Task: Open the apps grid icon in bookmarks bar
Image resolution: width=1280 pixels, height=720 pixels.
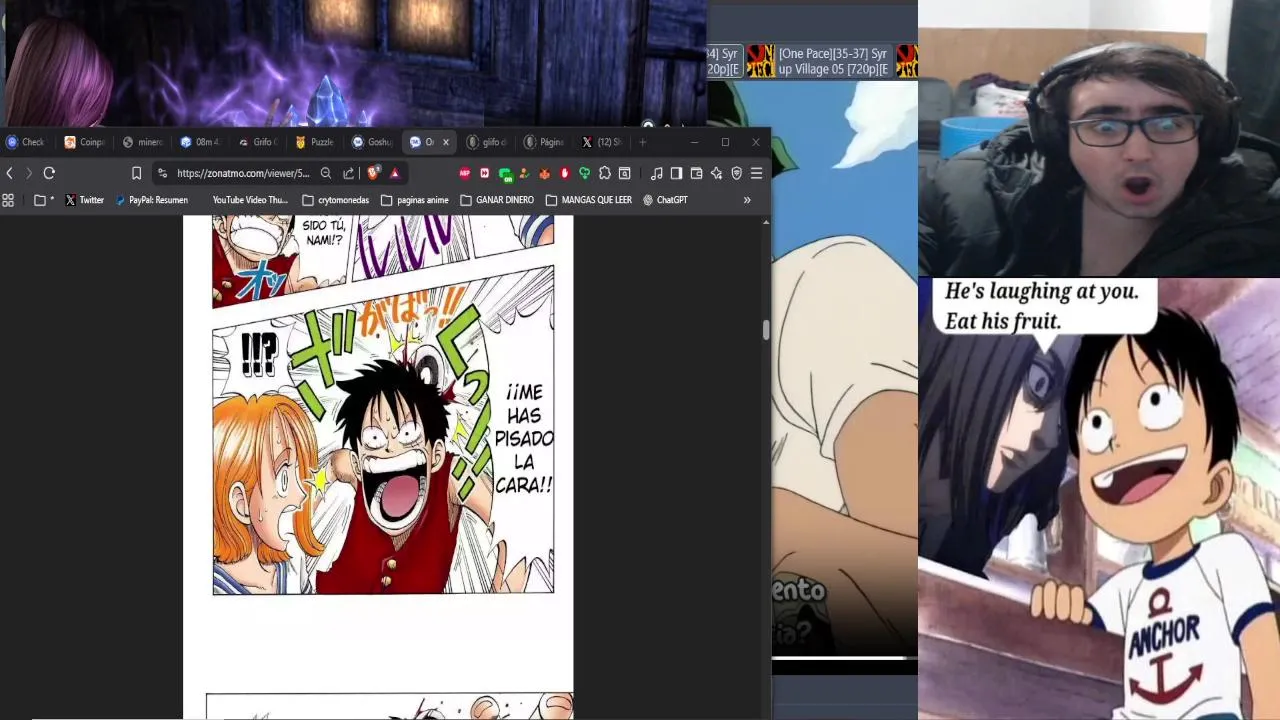Action: click(8, 200)
